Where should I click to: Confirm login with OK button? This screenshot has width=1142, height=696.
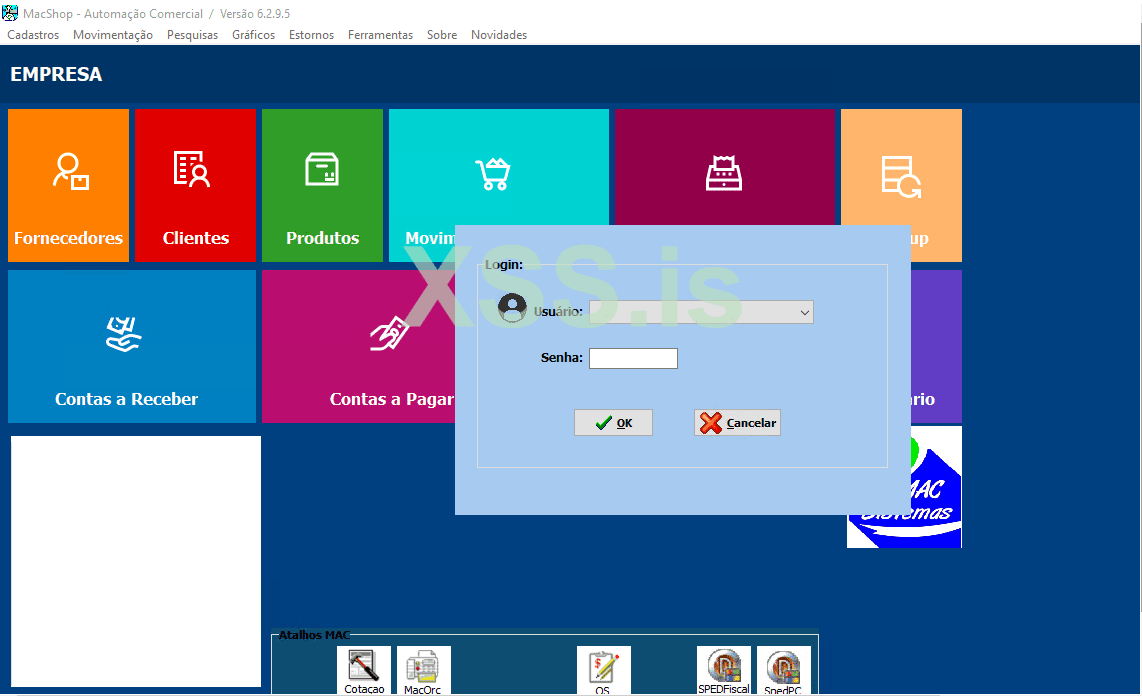tap(613, 423)
